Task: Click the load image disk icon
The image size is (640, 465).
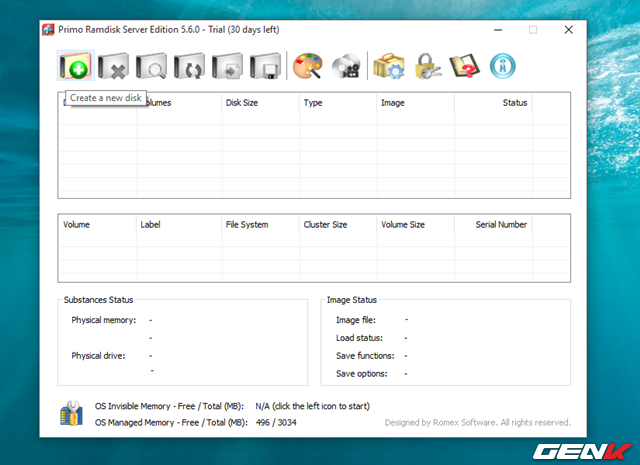Action: tap(227, 66)
